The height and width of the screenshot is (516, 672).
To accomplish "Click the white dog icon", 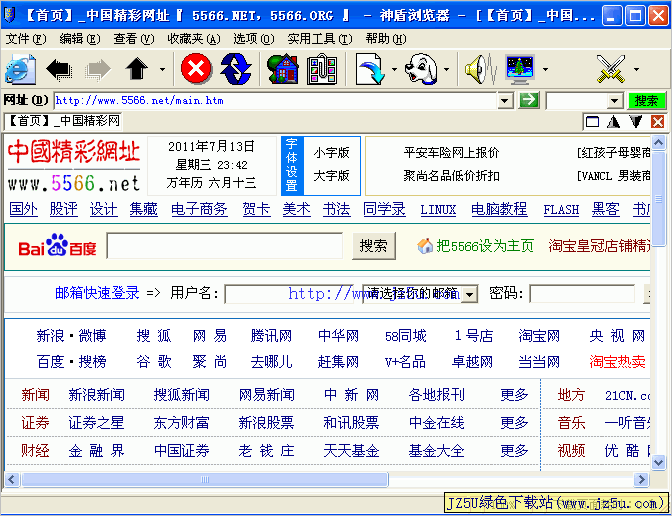I will [x=421, y=69].
